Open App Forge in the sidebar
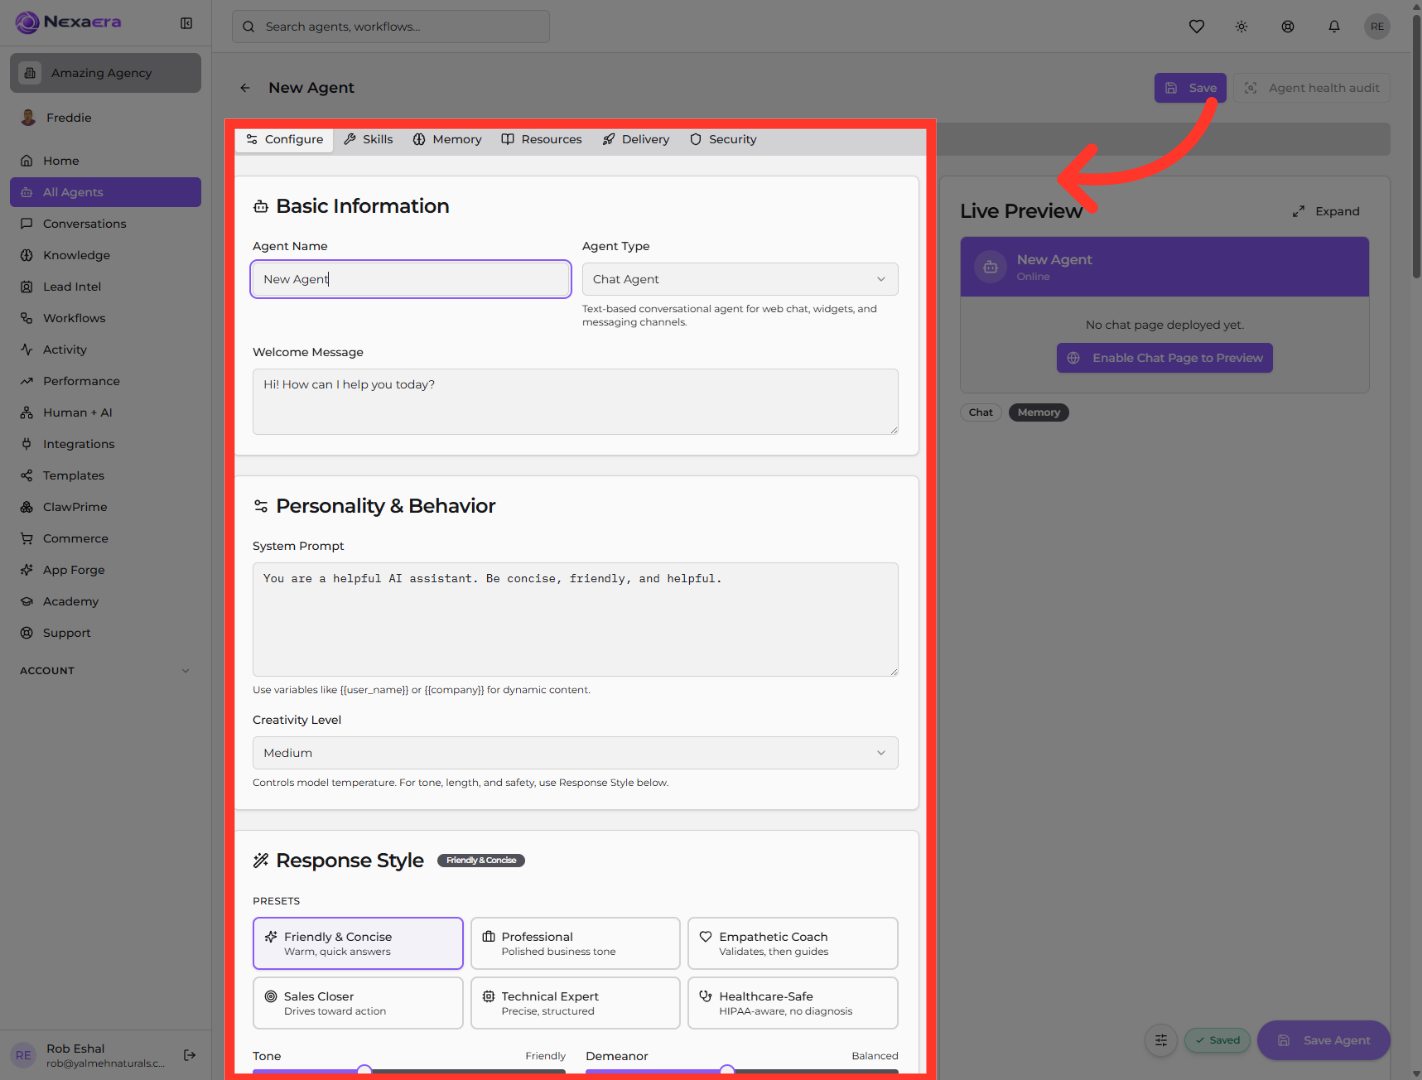 [x=105, y=570]
